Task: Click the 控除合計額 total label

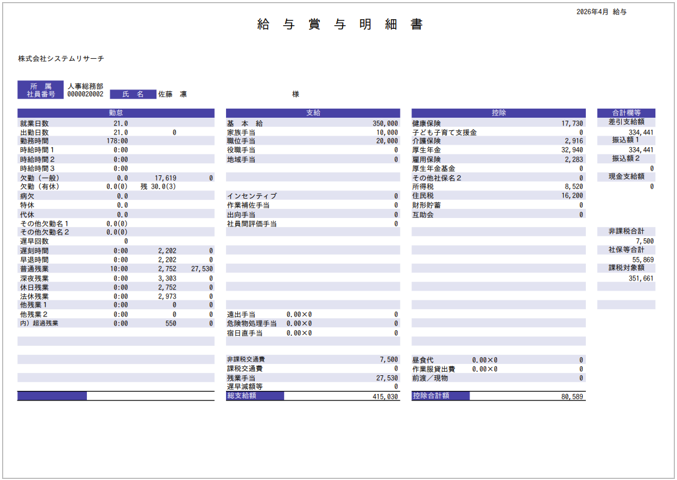Action: point(431,396)
